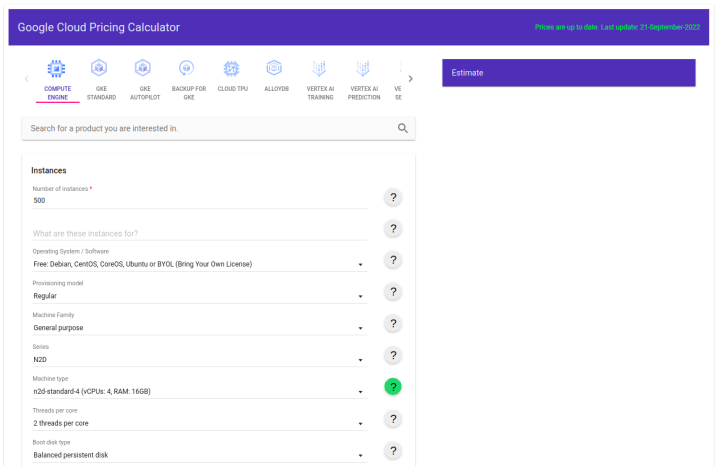Click the Number of instances field

[200, 200]
